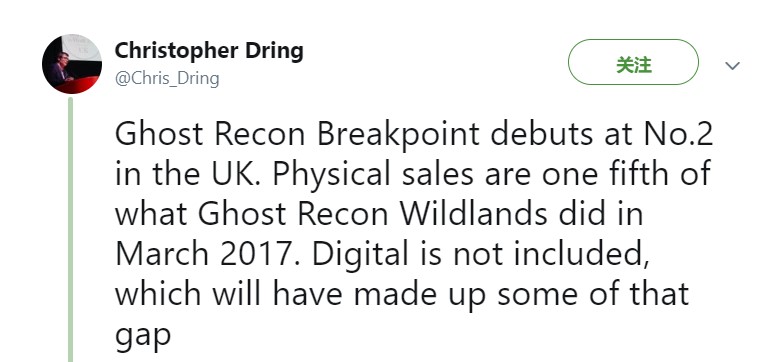The width and height of the screenshot is (782, 362).
Task: Click the words 'some of that'
Action: pyautogui.click(x=593, y=293)
